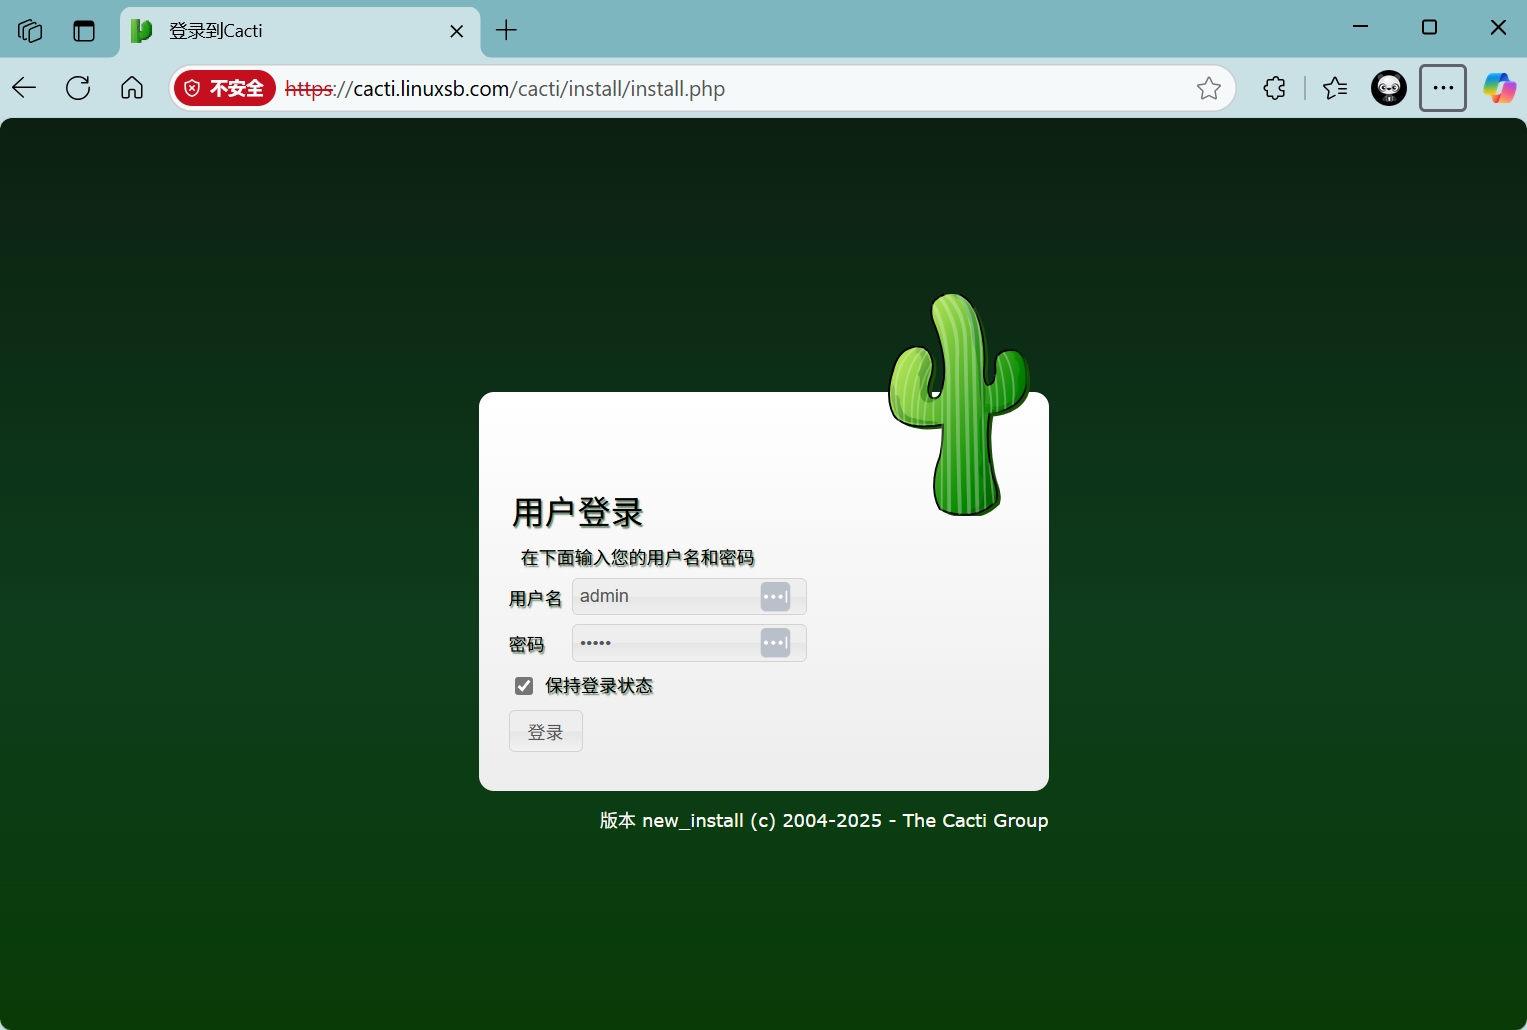Click password manager icon in password field
This screenshot has height=1030, width=1527.
pos(775,643)
